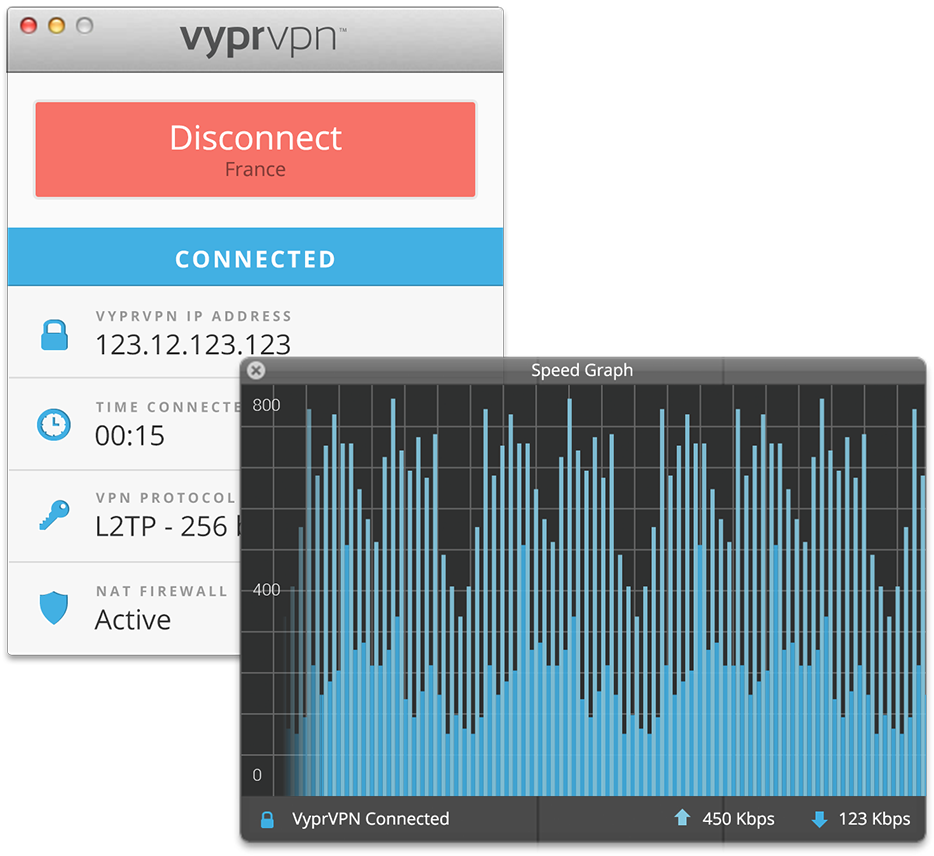934x856 pixels.
Task: Click the 123 Kbps download speed readout
Action: (x=874, y=819)
